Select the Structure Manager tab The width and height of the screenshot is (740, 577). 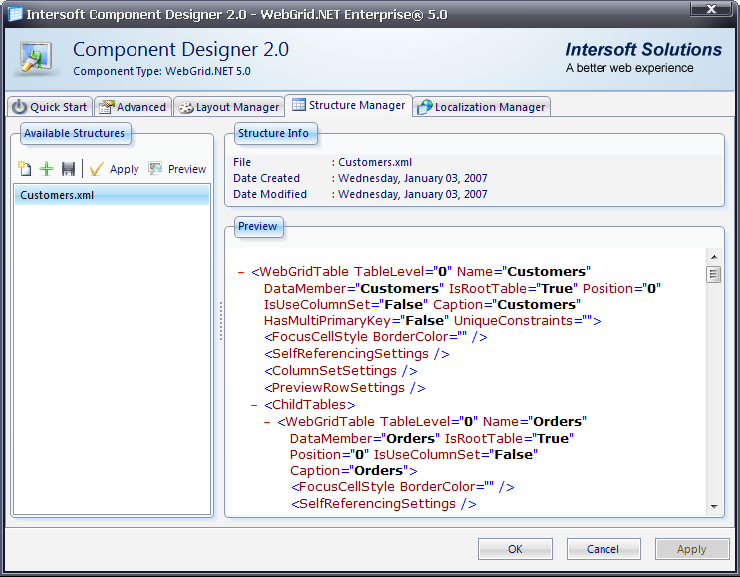[x=348, y=105]
